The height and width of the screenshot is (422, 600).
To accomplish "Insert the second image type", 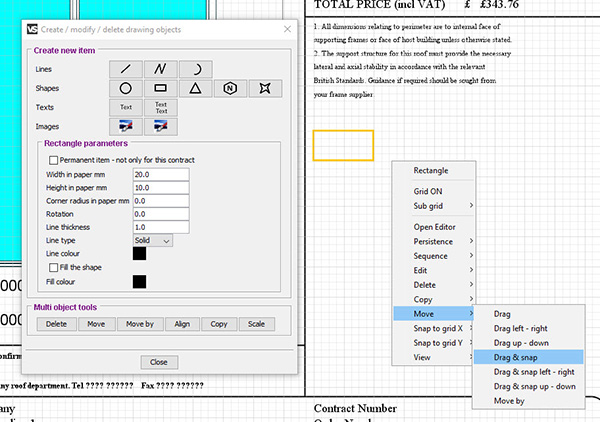I will [x=160, y=126].
